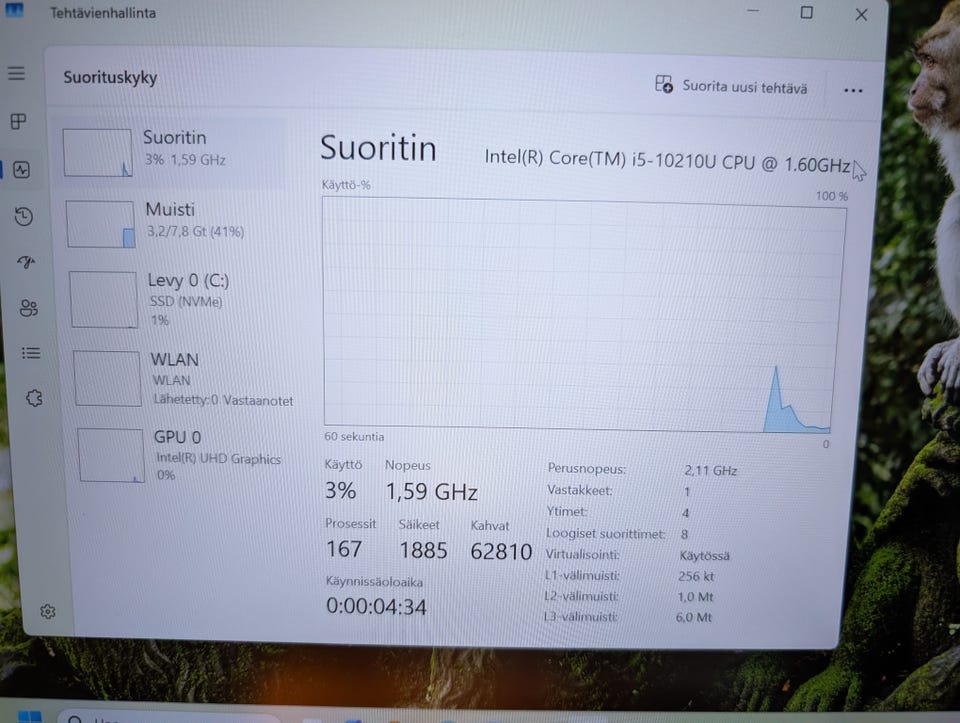Click the L3-välimuisti 6,0 Mt value
The height and width of the screenshot is (723, 960).
pyautogui.click(x=694, y=617)
